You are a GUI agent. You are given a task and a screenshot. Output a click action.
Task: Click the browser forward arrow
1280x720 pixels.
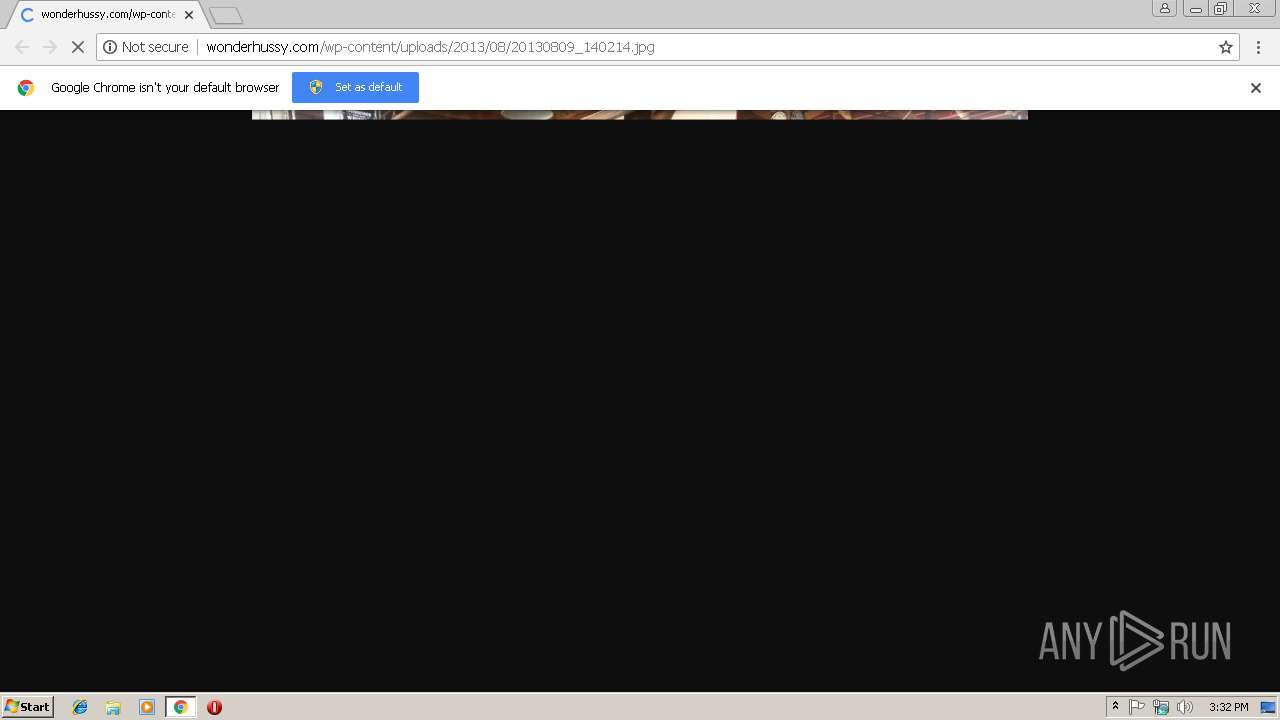click(x=50, y=47)
